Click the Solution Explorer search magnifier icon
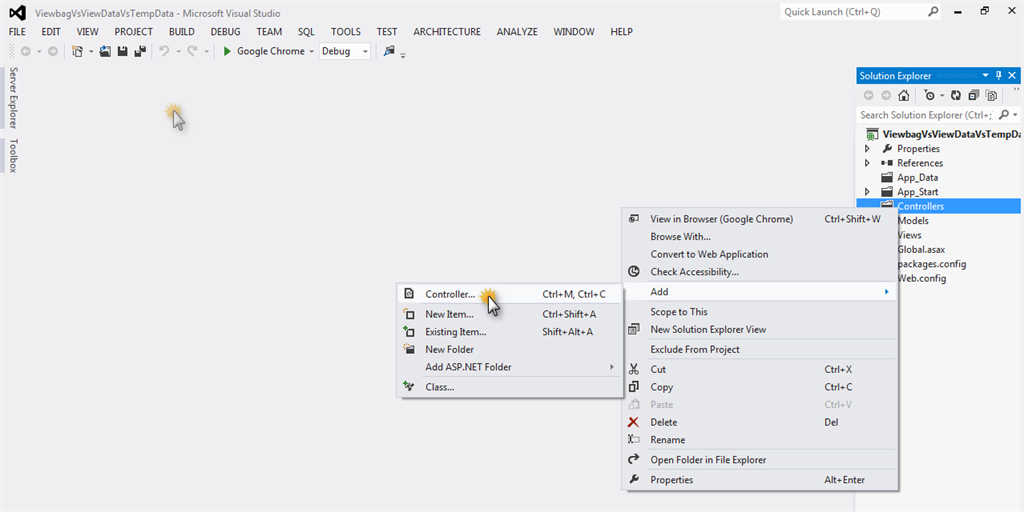 click(1004, 115)
